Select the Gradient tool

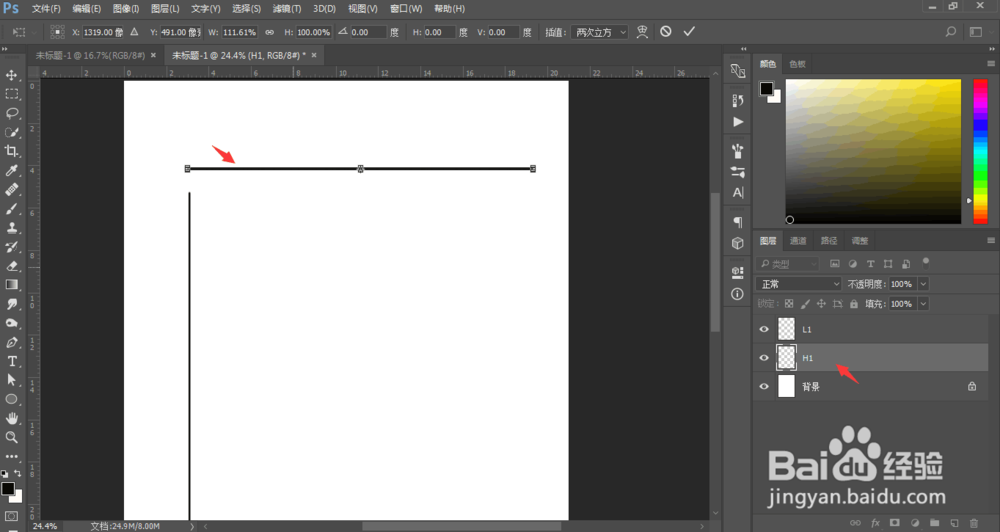[11, 284]
